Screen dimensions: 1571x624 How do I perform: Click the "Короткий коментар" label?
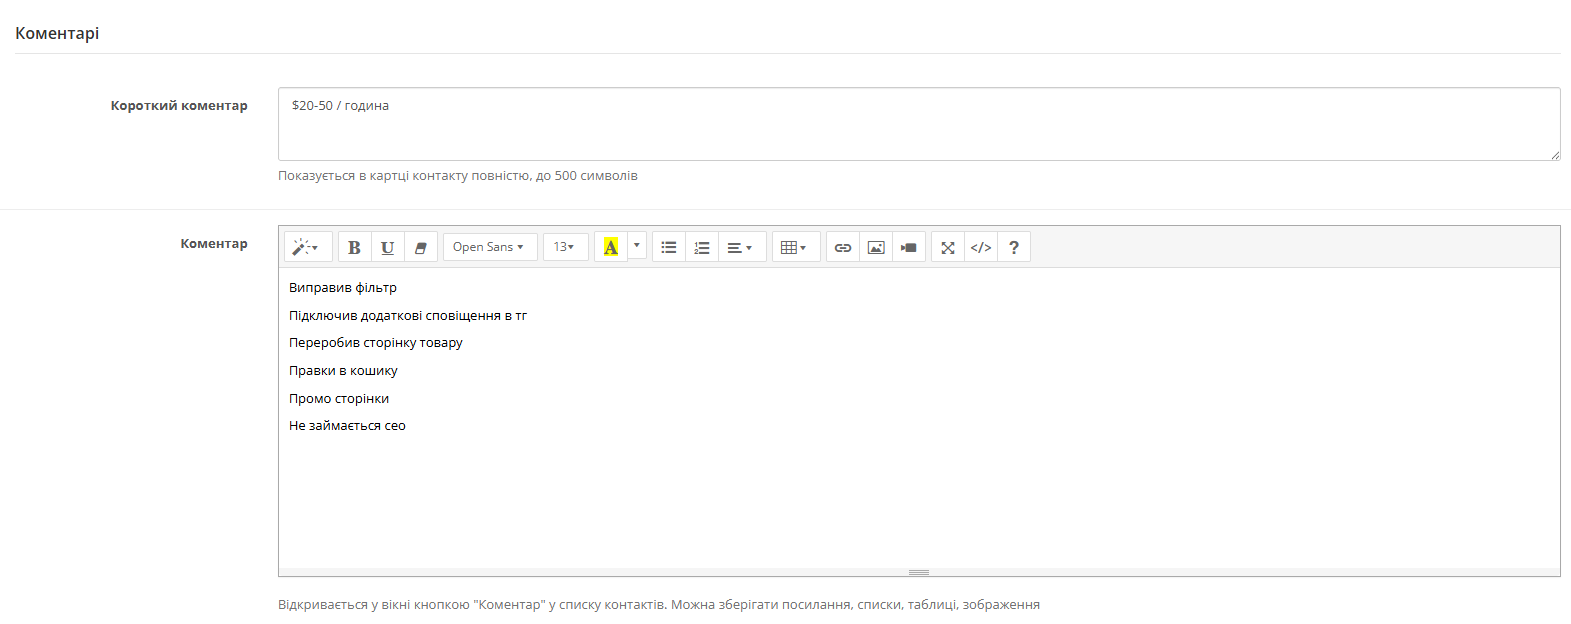coord(179,105)
